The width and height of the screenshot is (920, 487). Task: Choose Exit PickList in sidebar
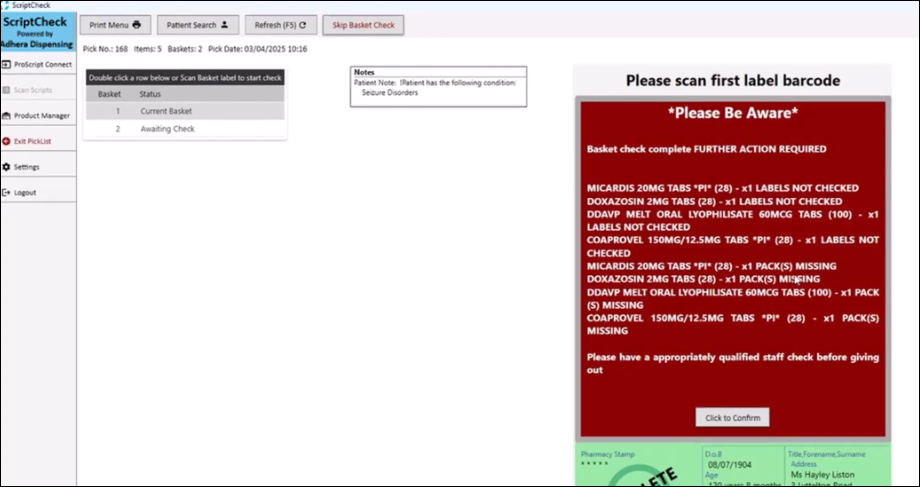coord(38,141)
